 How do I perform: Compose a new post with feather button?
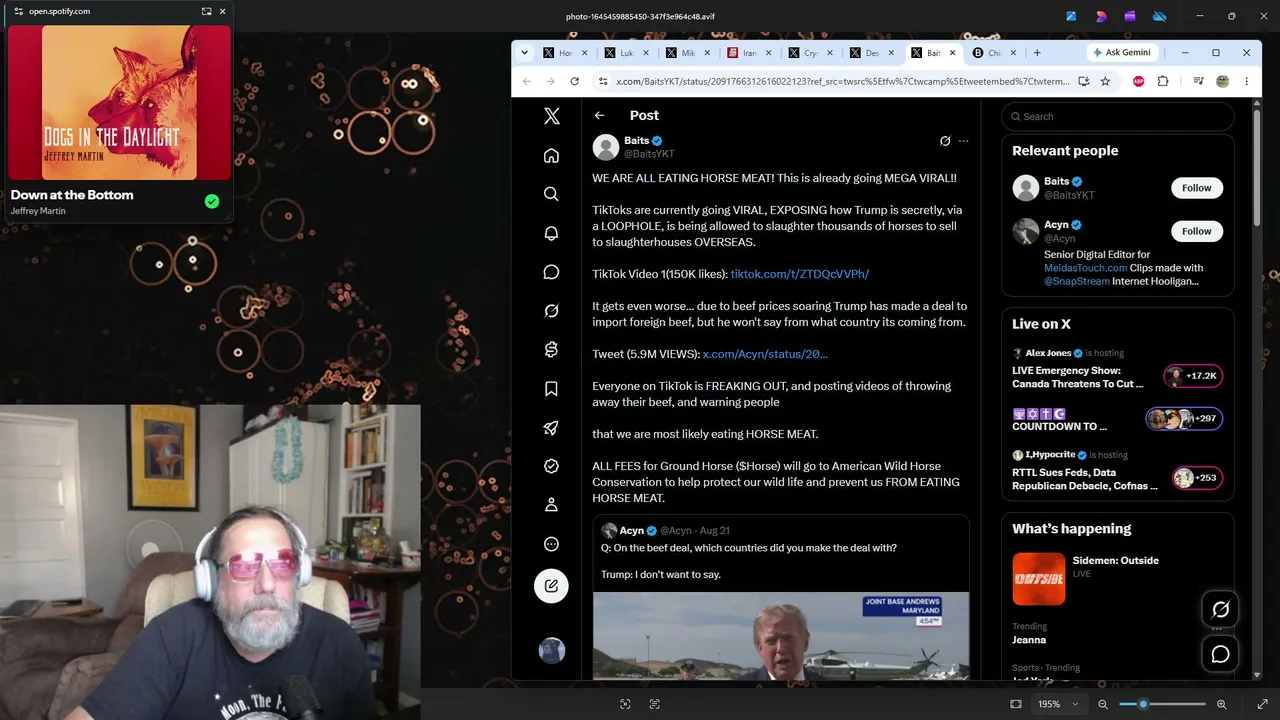[551, 586]
